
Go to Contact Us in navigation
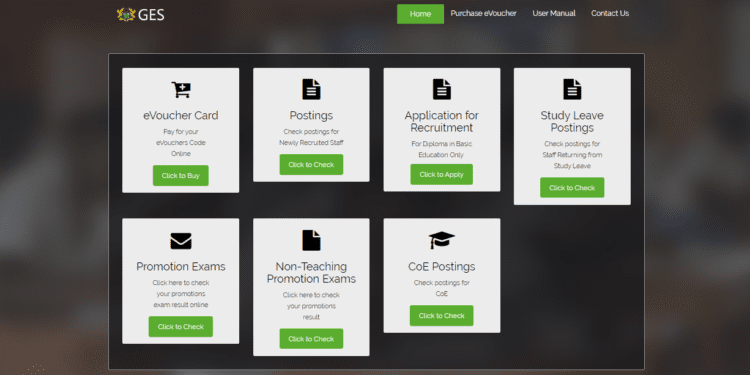[x=610, y=13]
